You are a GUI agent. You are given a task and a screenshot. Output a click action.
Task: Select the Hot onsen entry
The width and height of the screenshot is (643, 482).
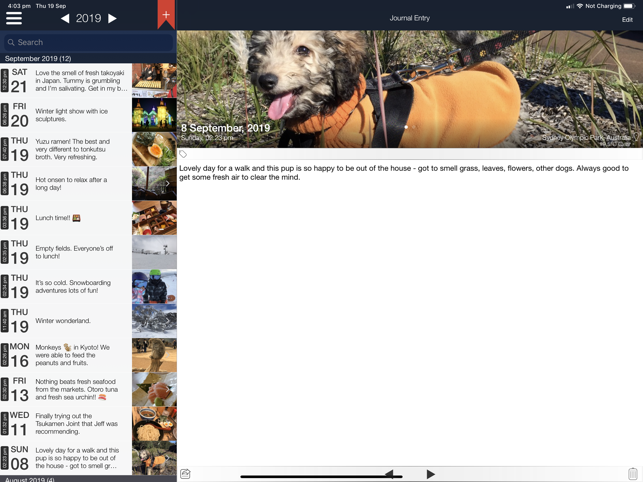pyautogui.click(x=88, y=183)
